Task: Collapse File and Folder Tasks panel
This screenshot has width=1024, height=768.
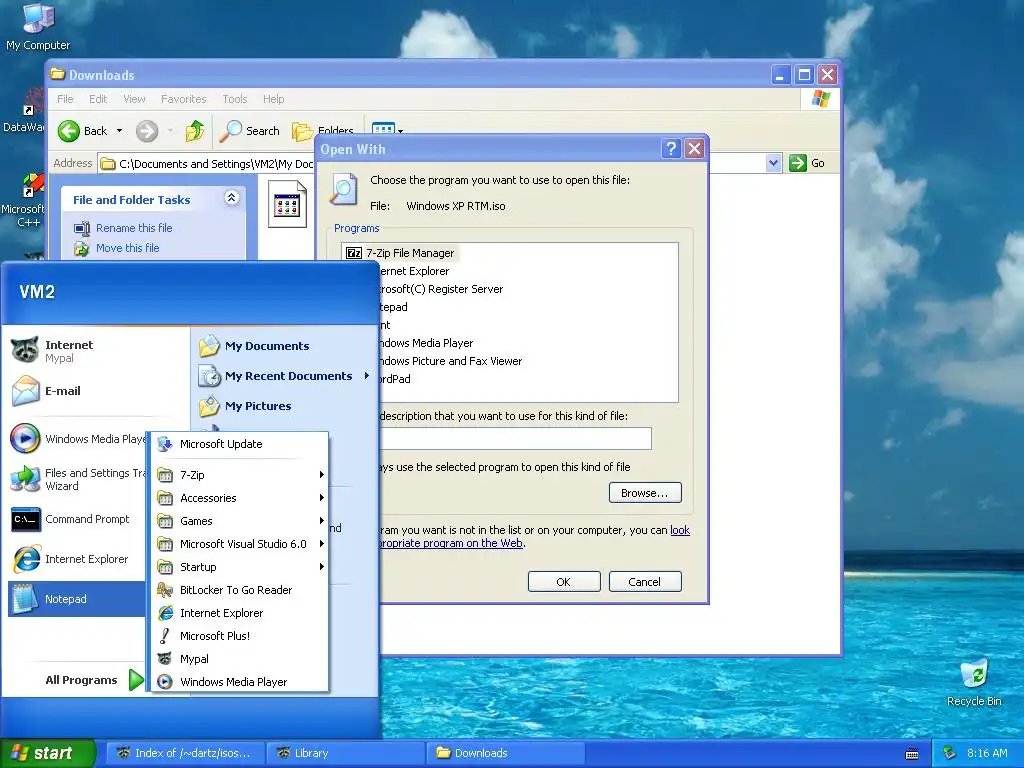Action: point(231,198)
